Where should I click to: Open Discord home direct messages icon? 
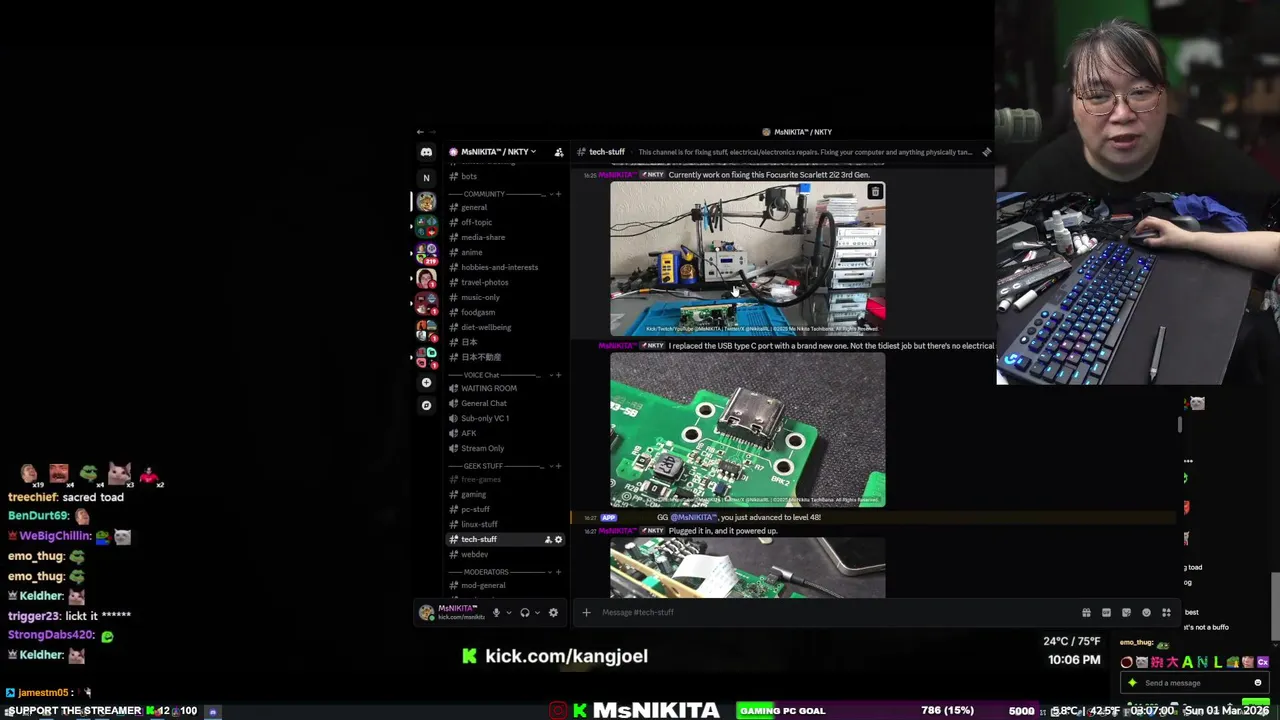click(x=426, y=152)
